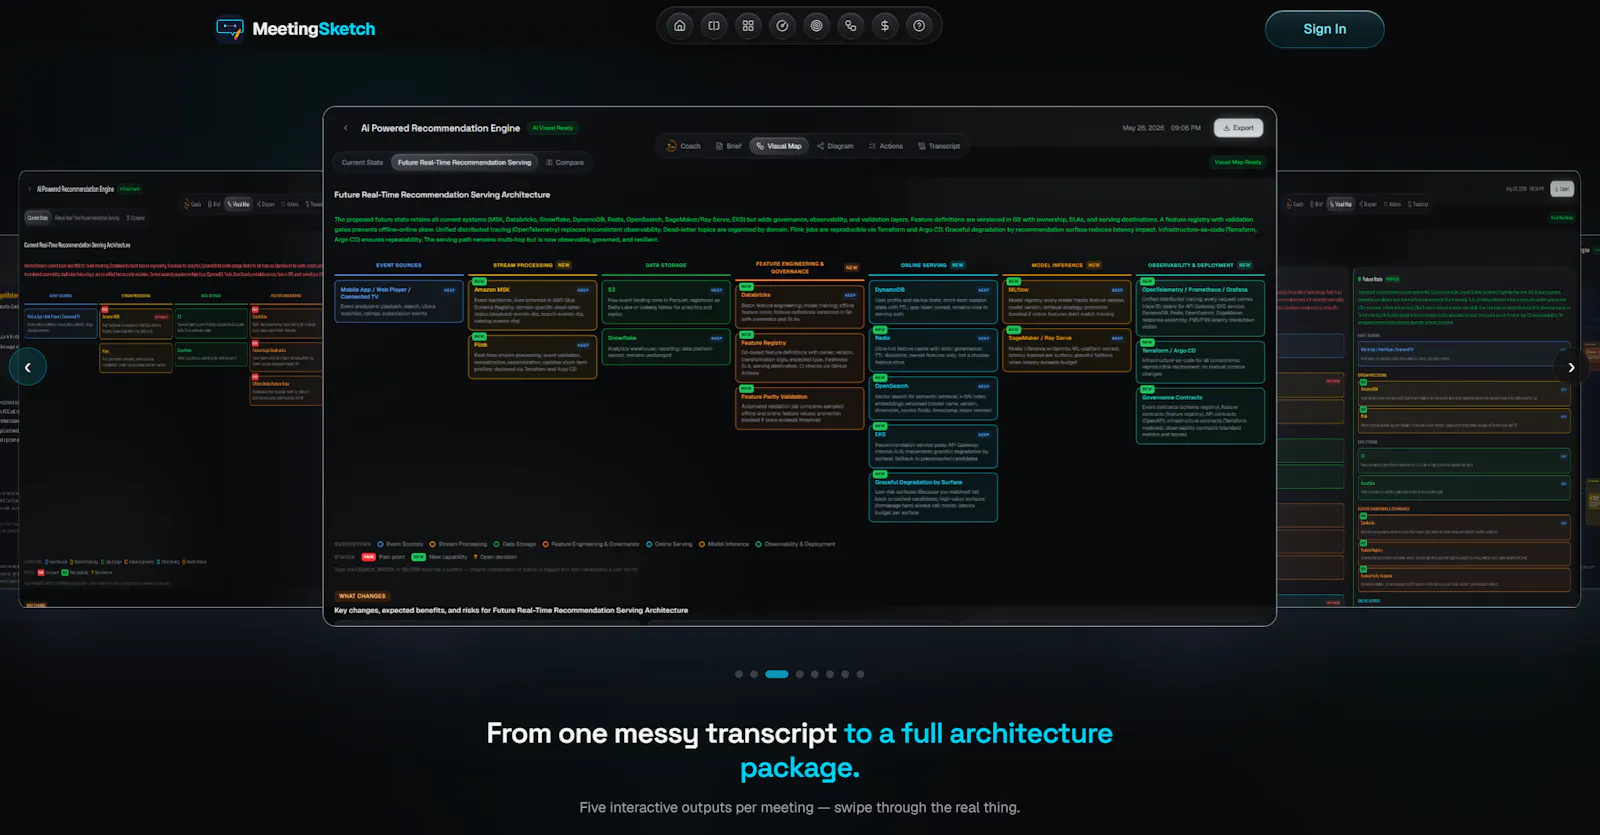This screenshot has height=835, width=1600.
Task: Open the four-squares grid icon in top navigation
Action: click(748, 26)
